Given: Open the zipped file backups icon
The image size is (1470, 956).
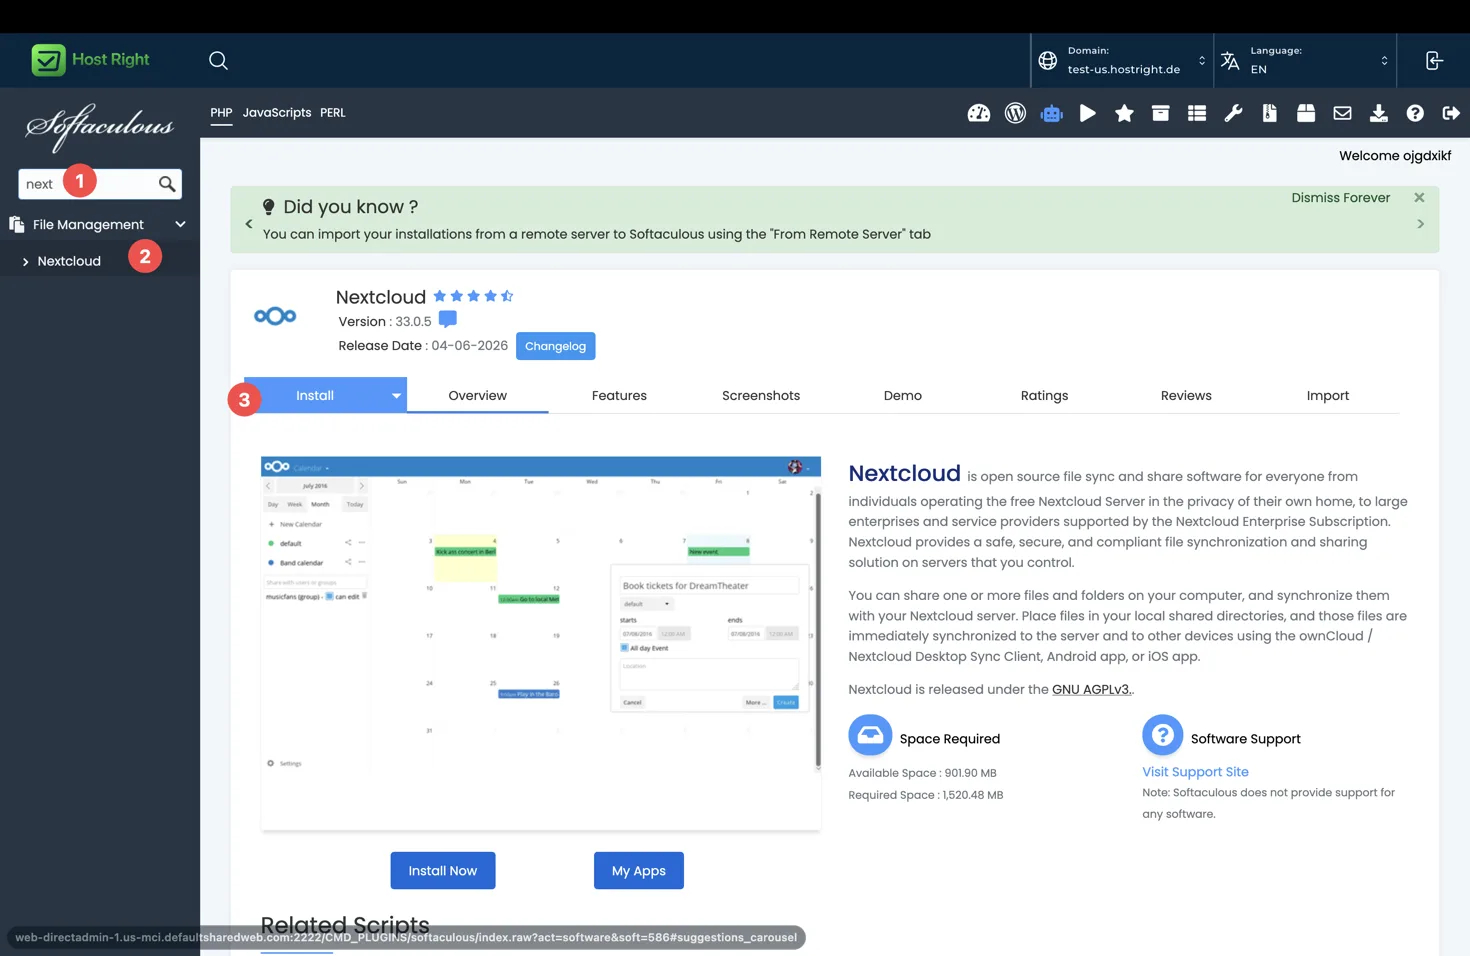Looking at the screenshot, I should [1269, 113].
